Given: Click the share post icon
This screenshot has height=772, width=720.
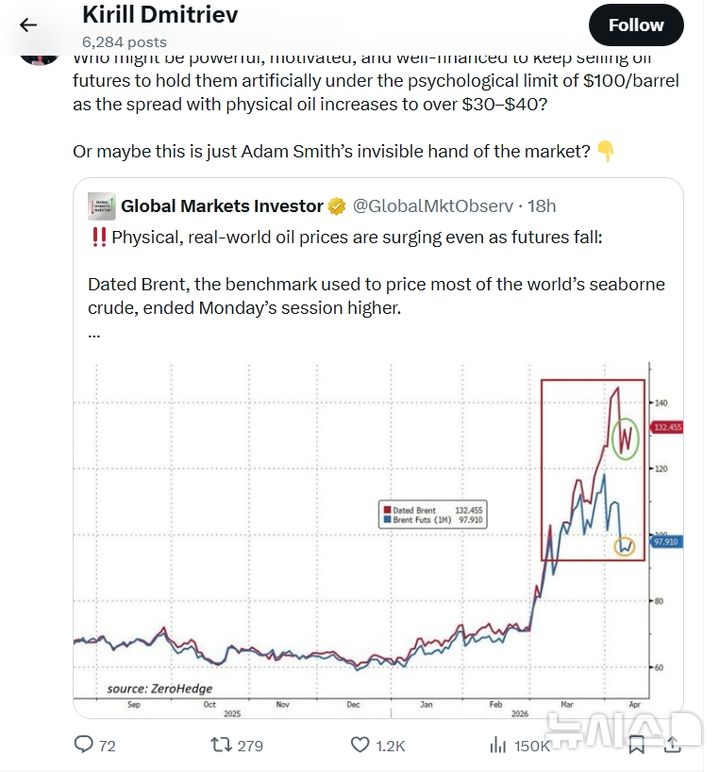Looking at the screenshot, I should point(672,744).
